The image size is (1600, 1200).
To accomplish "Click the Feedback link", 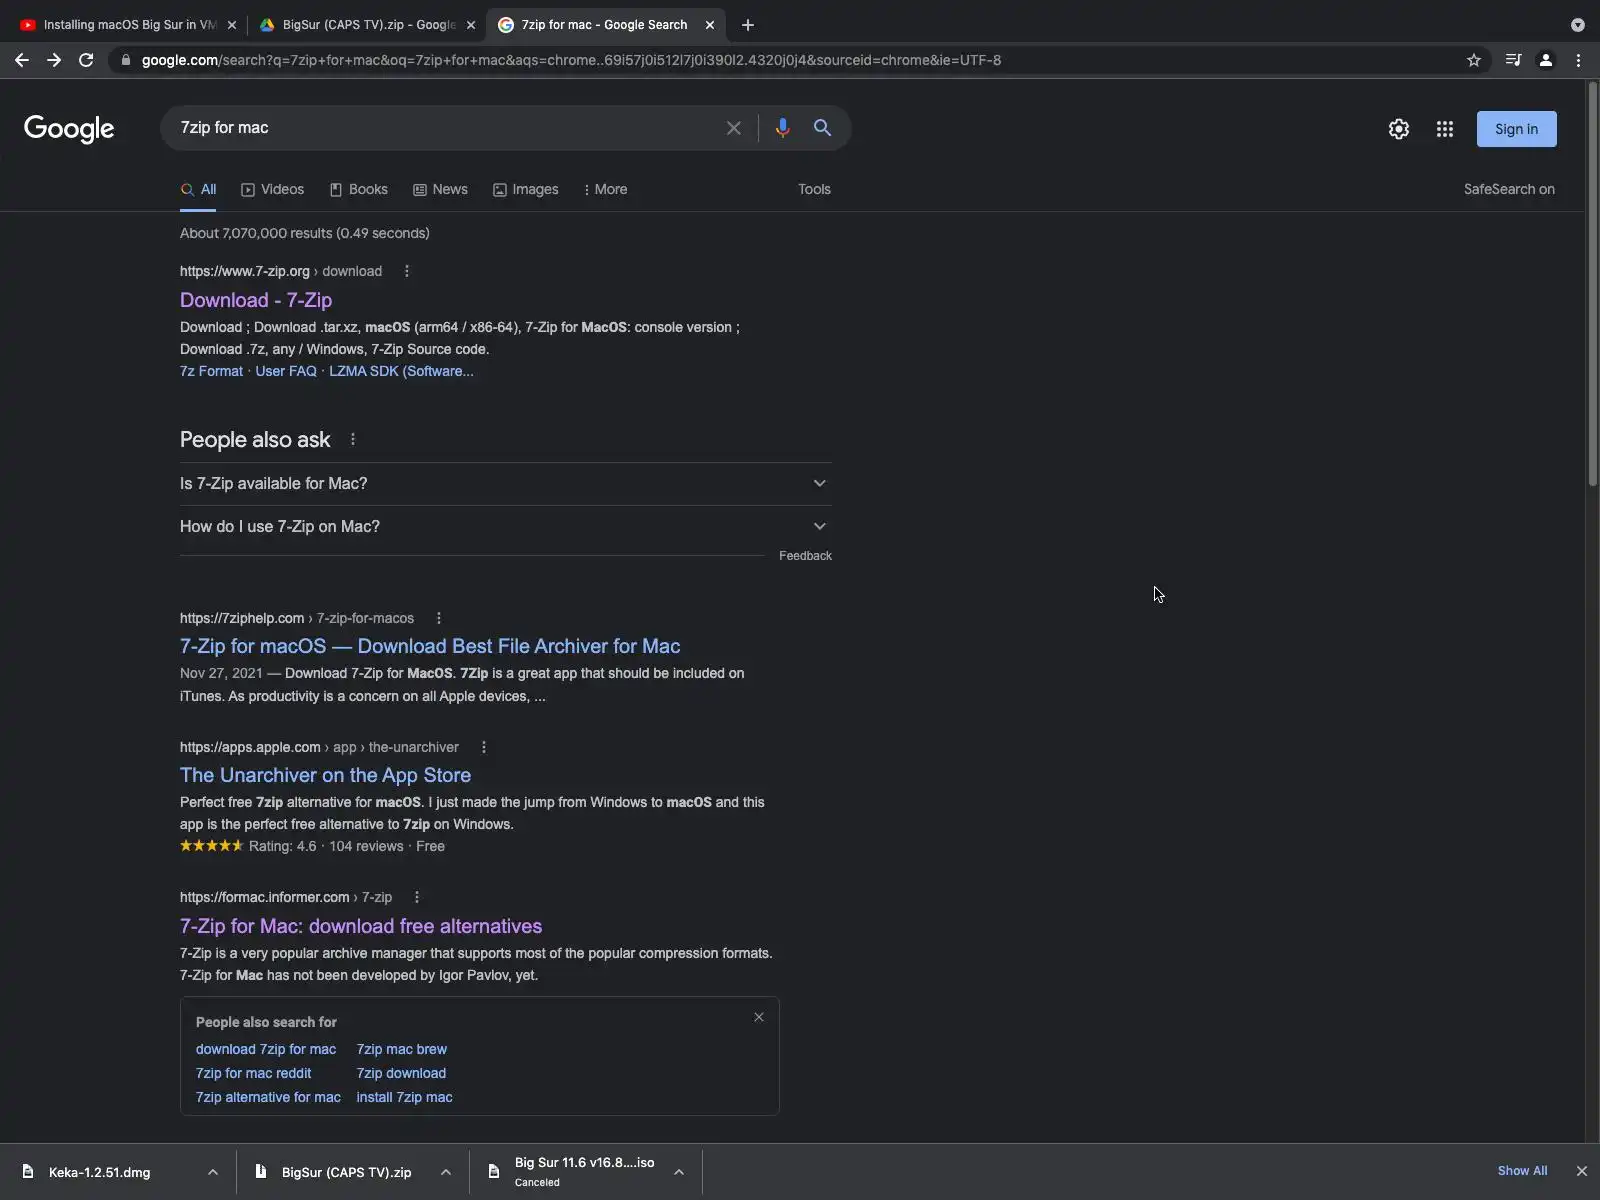I will (x=805, y=556).
